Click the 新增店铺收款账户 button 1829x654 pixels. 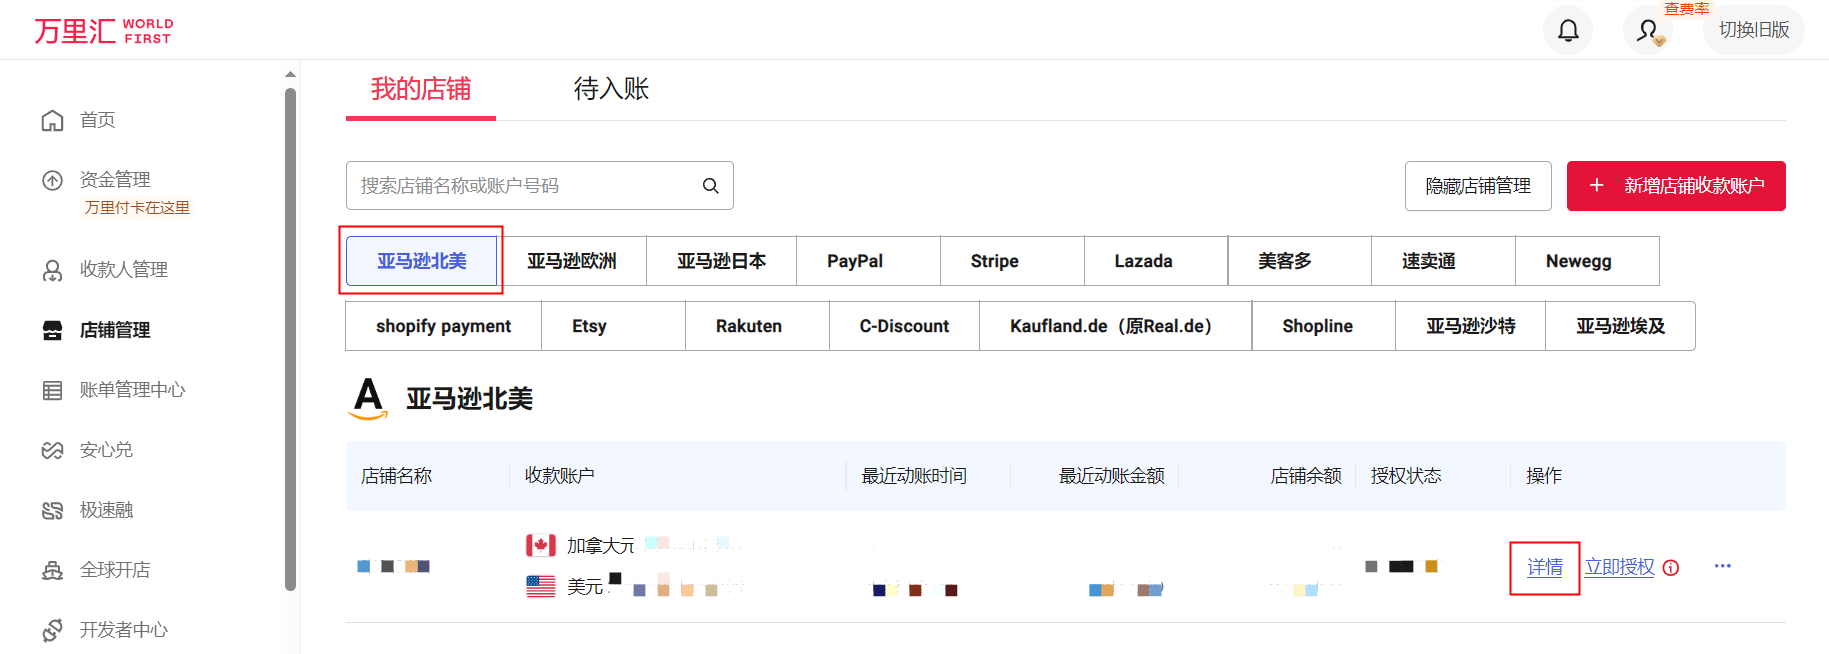1675,186
